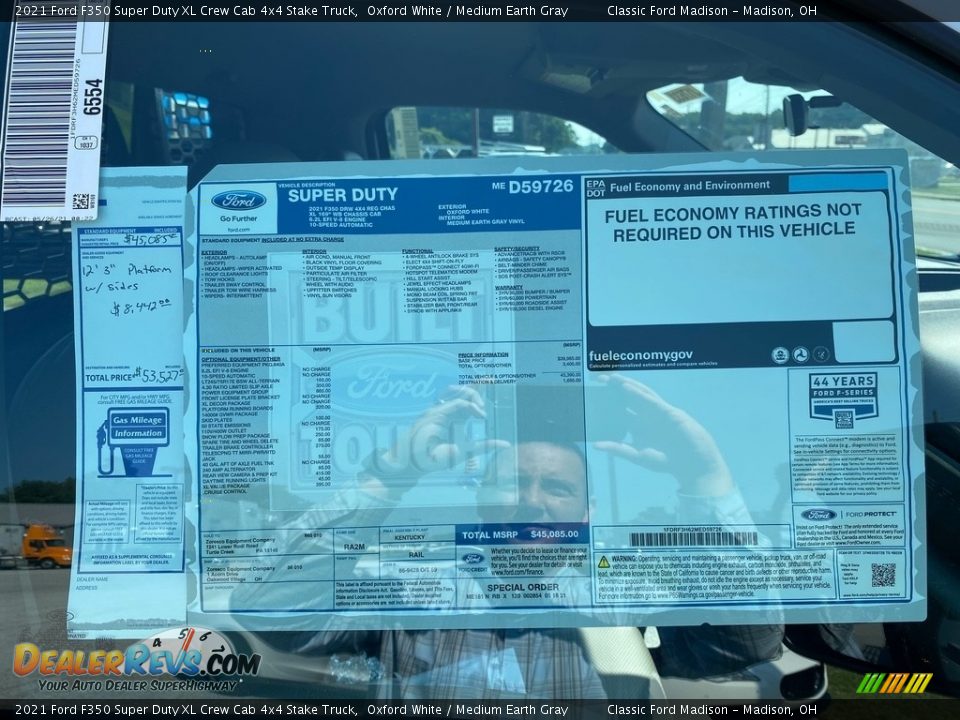The width and height of the screenshot is (960, 720).
Task: Click the yellow warning triangle icon
Action: (x=604, y=562)
